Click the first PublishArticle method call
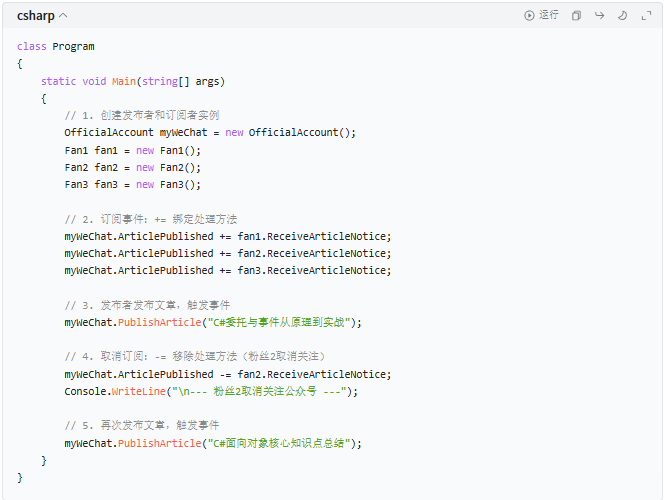The height and width of the screenshot is (500, 664). pyautogui.click(x=158, y=322)
